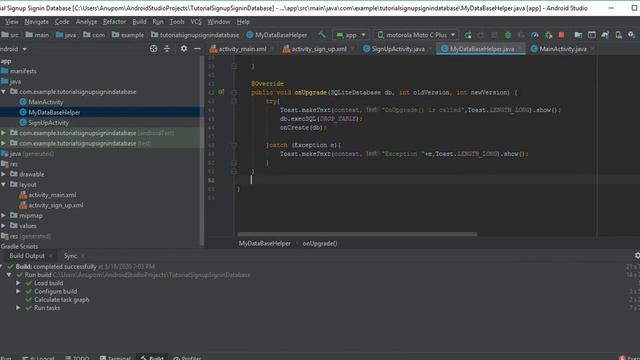Open the TODO tool window button
Screen dimensions: 640x360
click(x=78, y=358)
